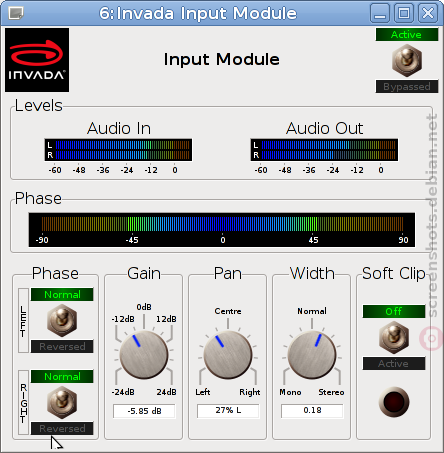This screenshot has height=453, width=444.
Task: Flip the Active/Bypassed toggle switch
Action: (x=407, y=60)
